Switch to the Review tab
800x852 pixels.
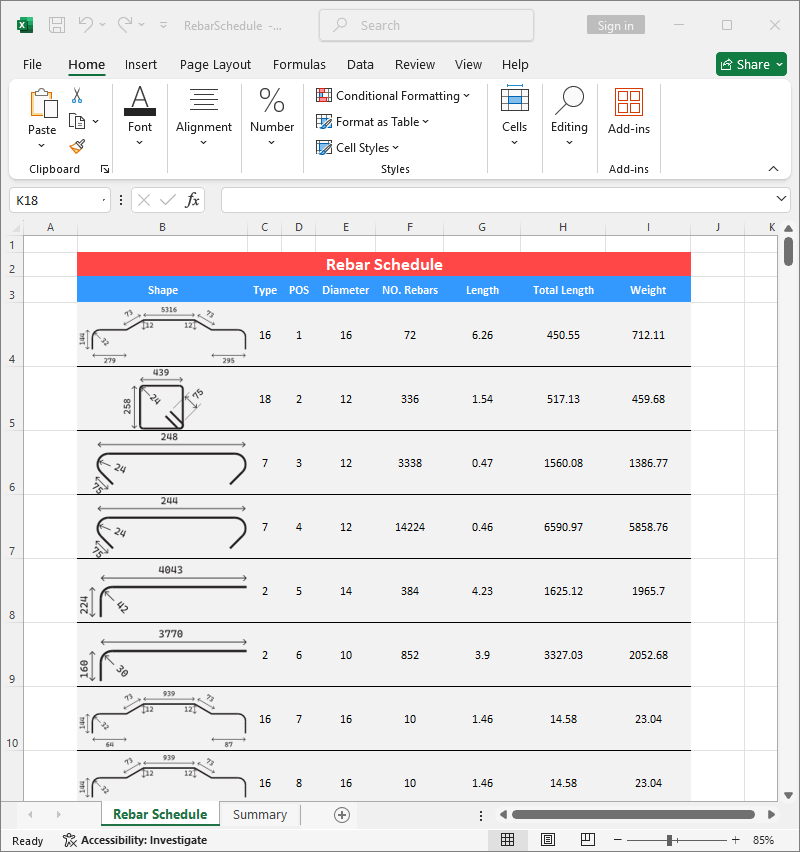pyautogui.click(x=415, y=65)
